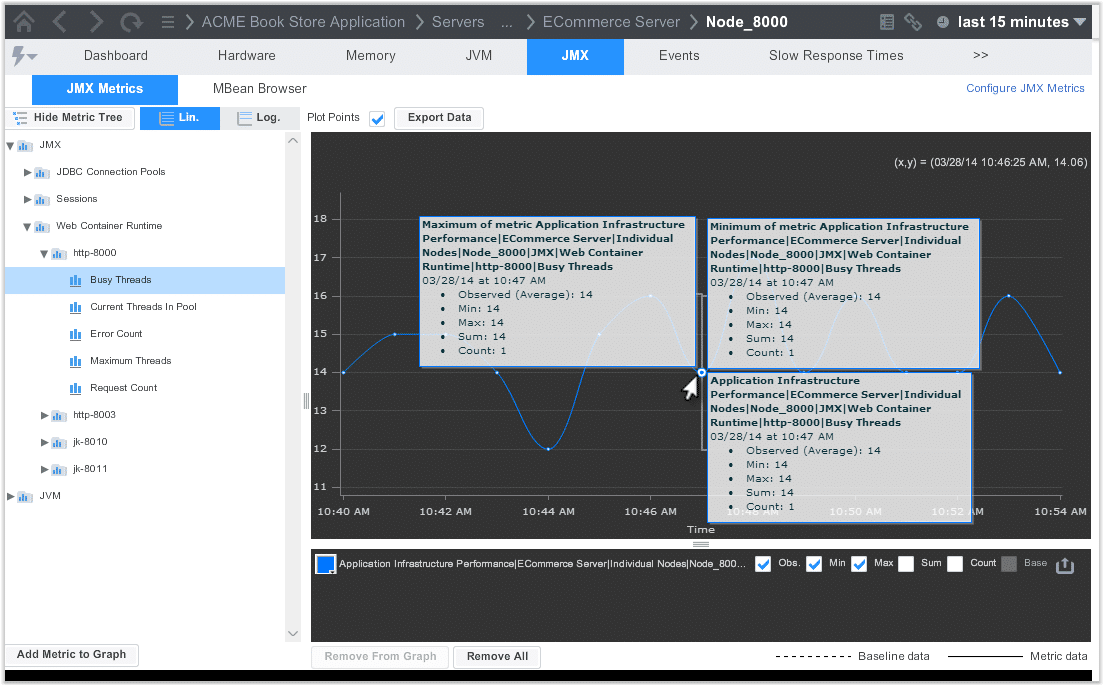
Task: Open the Configure JMX Metrics link
Action: [x=1025, y=88]
